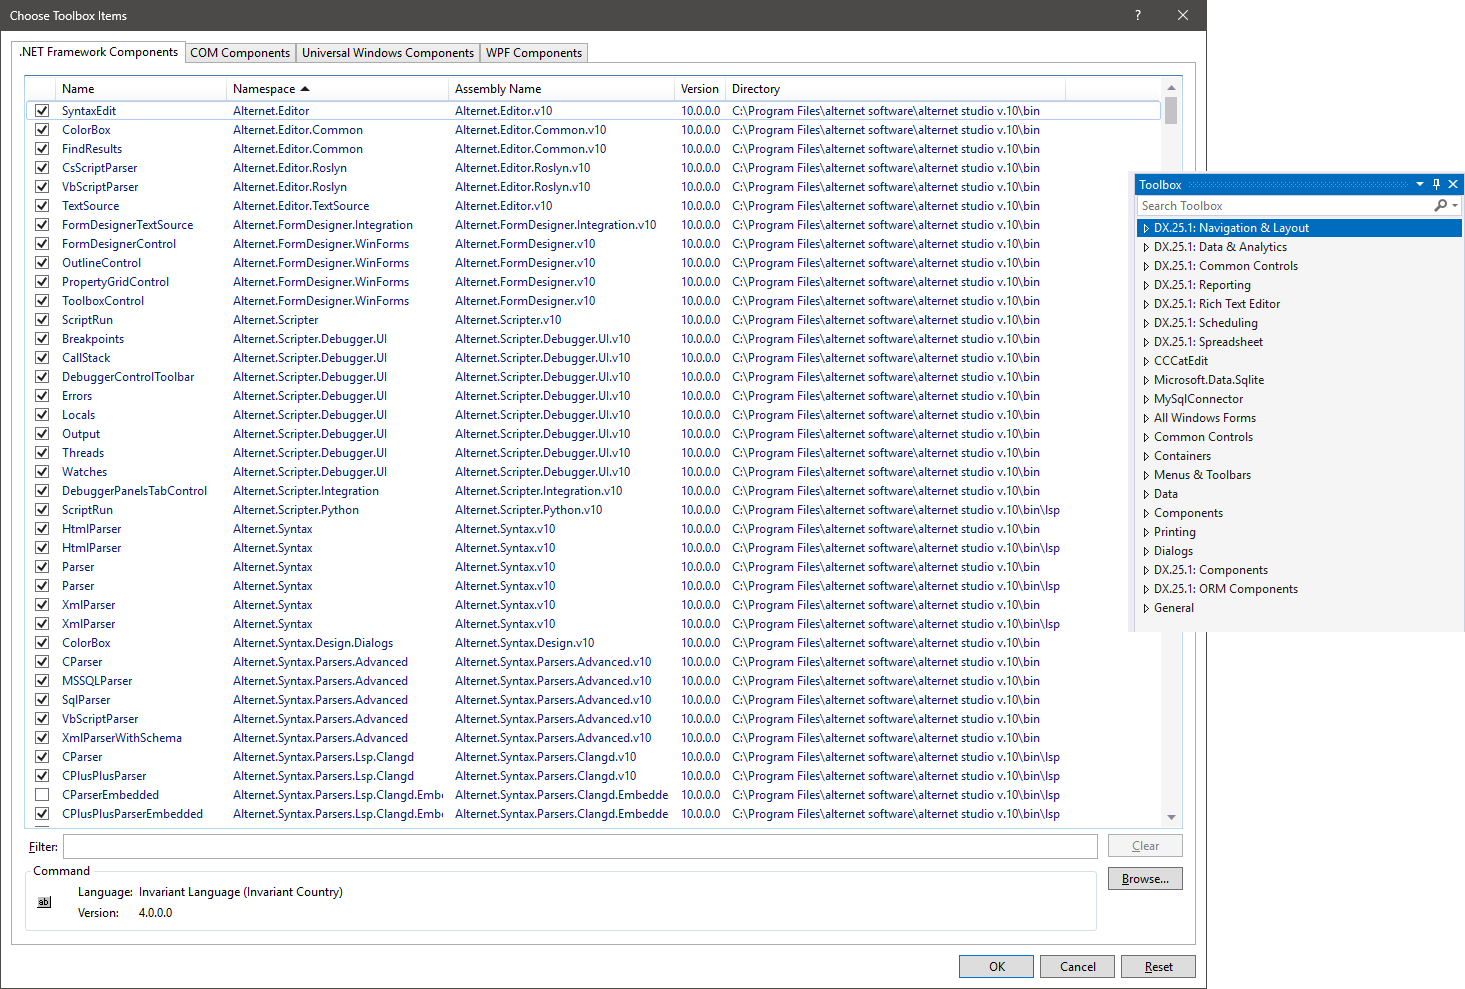
Task: Switch to the COM Components tab
Action: (240, 53)
